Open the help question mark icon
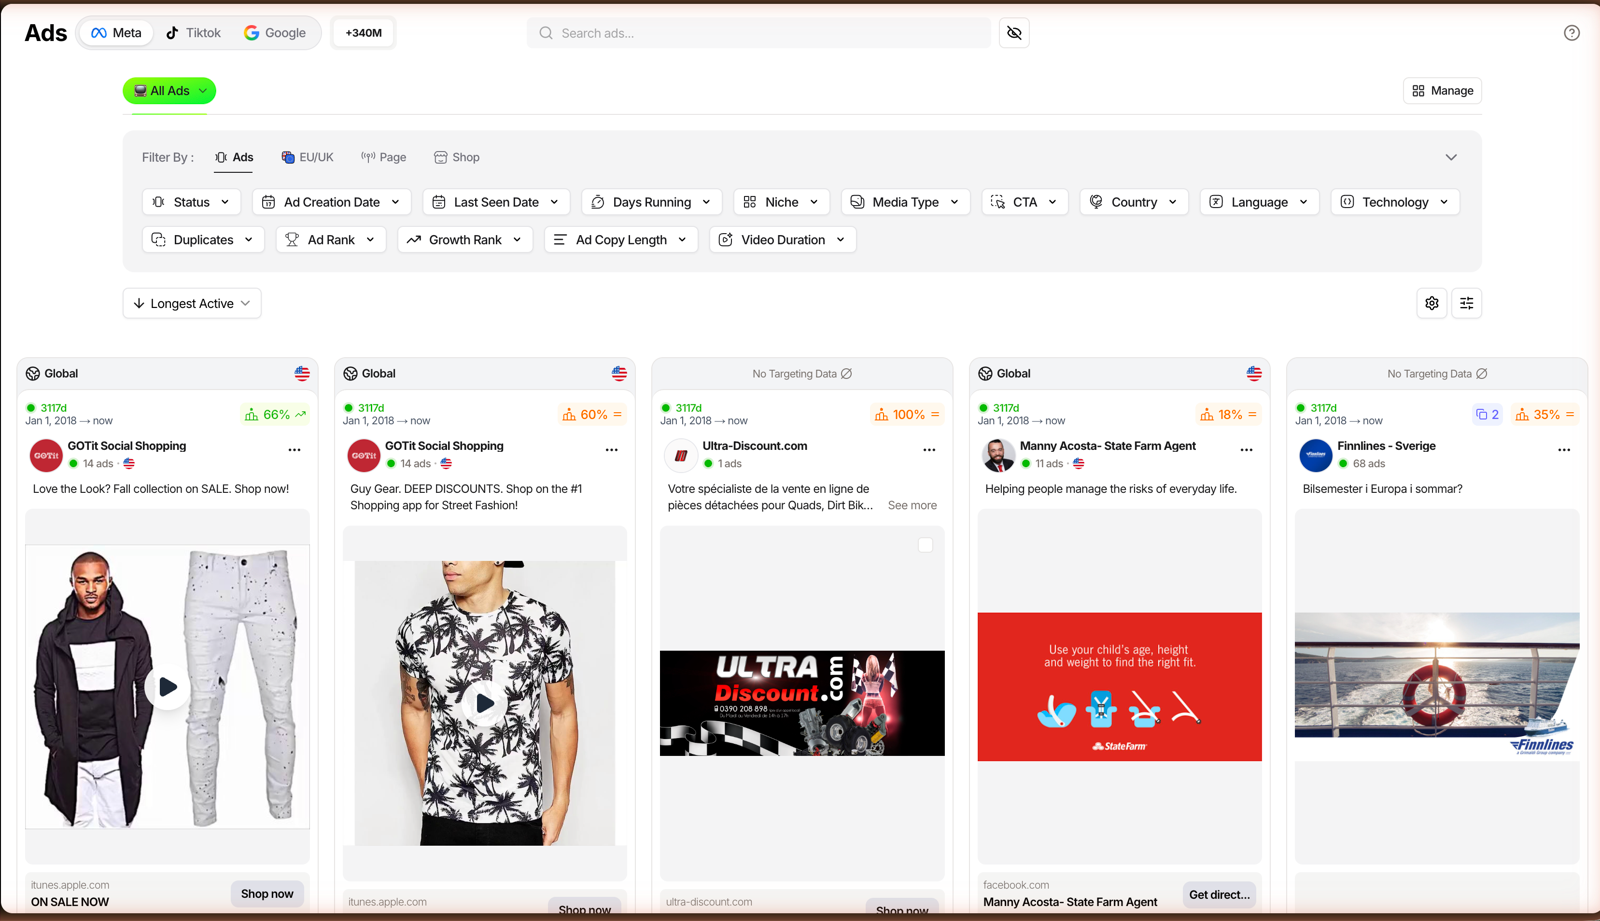Viewport: 1600px width, 921px height. (x=1571, y=33)
